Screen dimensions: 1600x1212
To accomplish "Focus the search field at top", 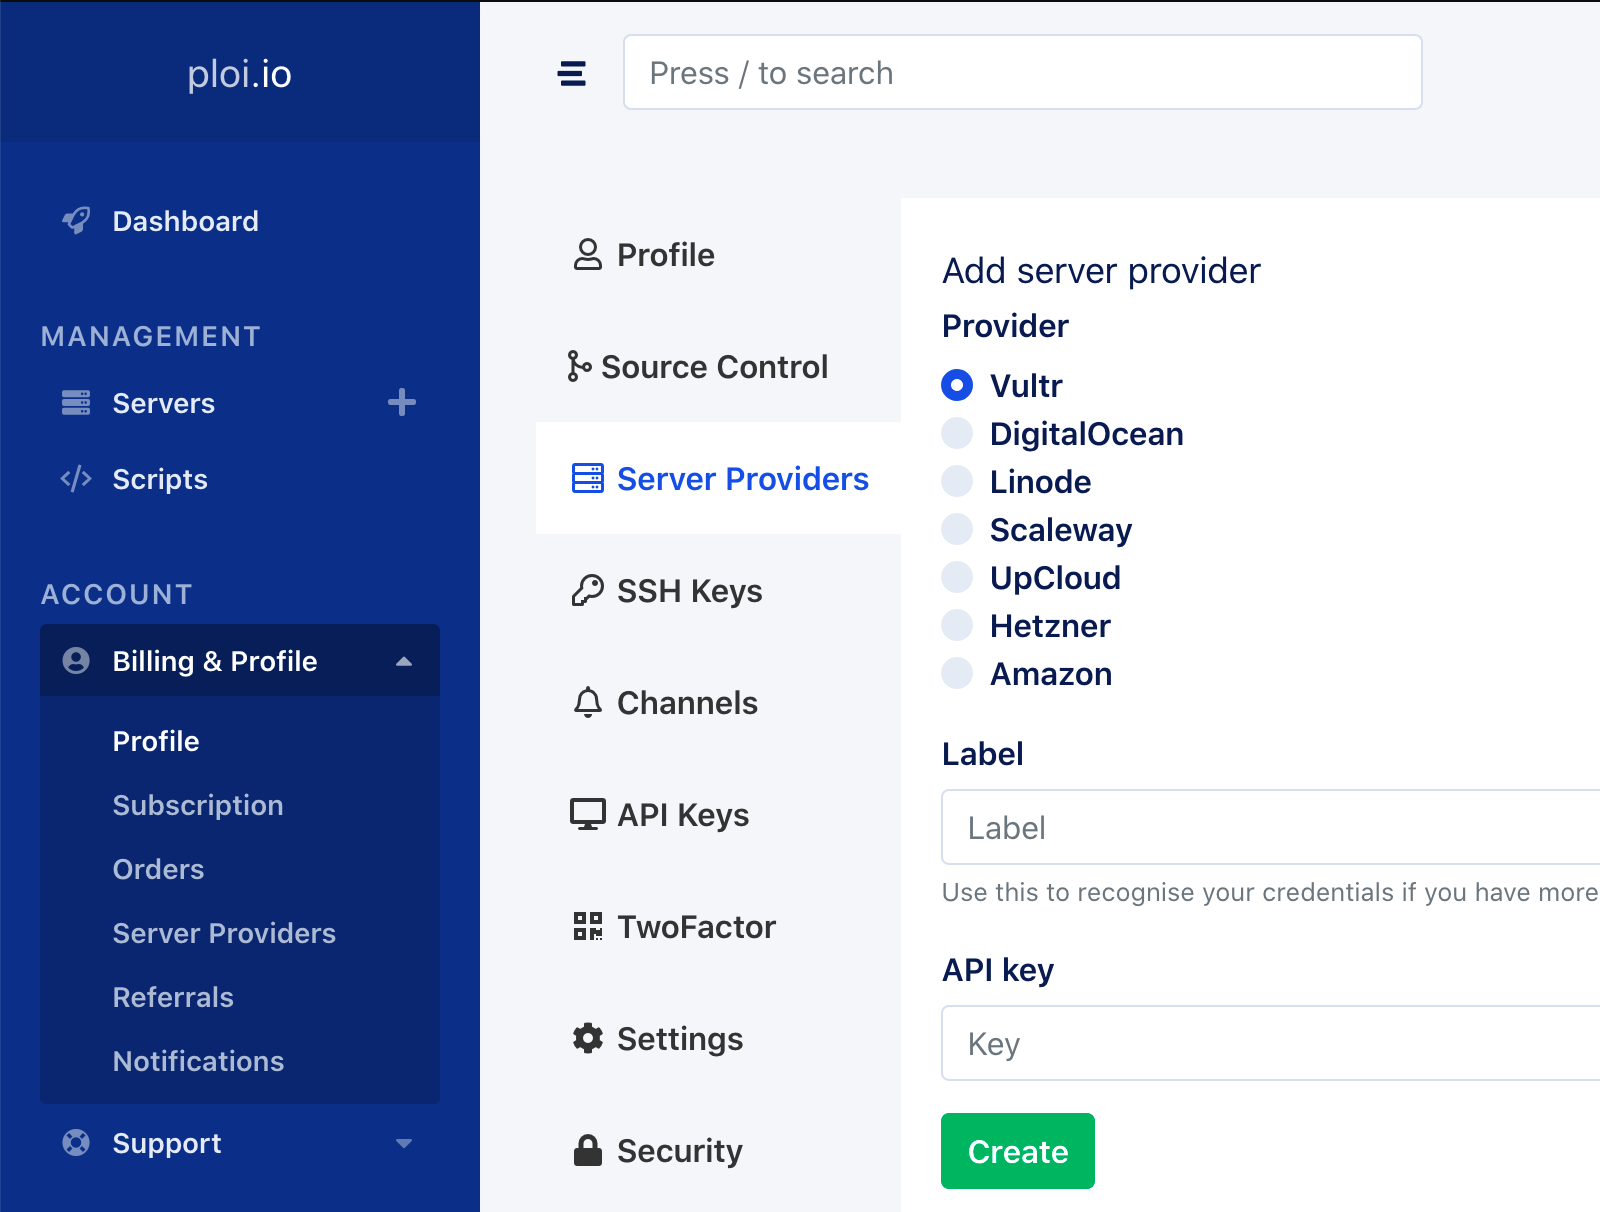I will click(x=1023, y=72).
